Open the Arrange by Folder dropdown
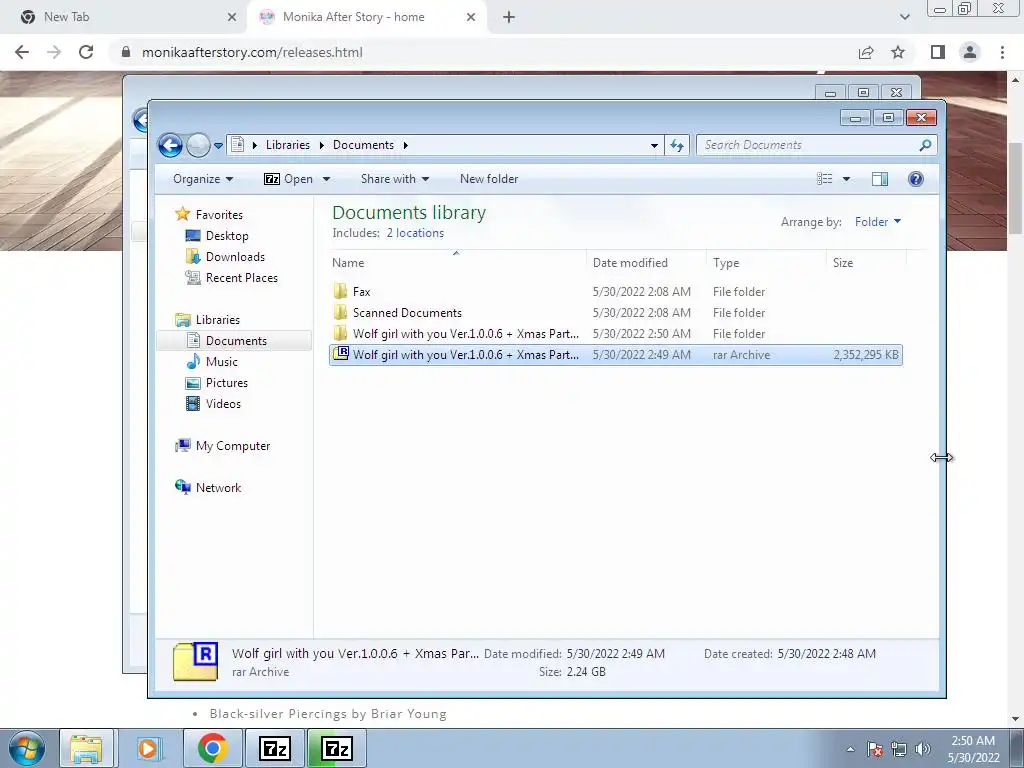Viewport: 1024px width, 768px height. tap(878, 222)
